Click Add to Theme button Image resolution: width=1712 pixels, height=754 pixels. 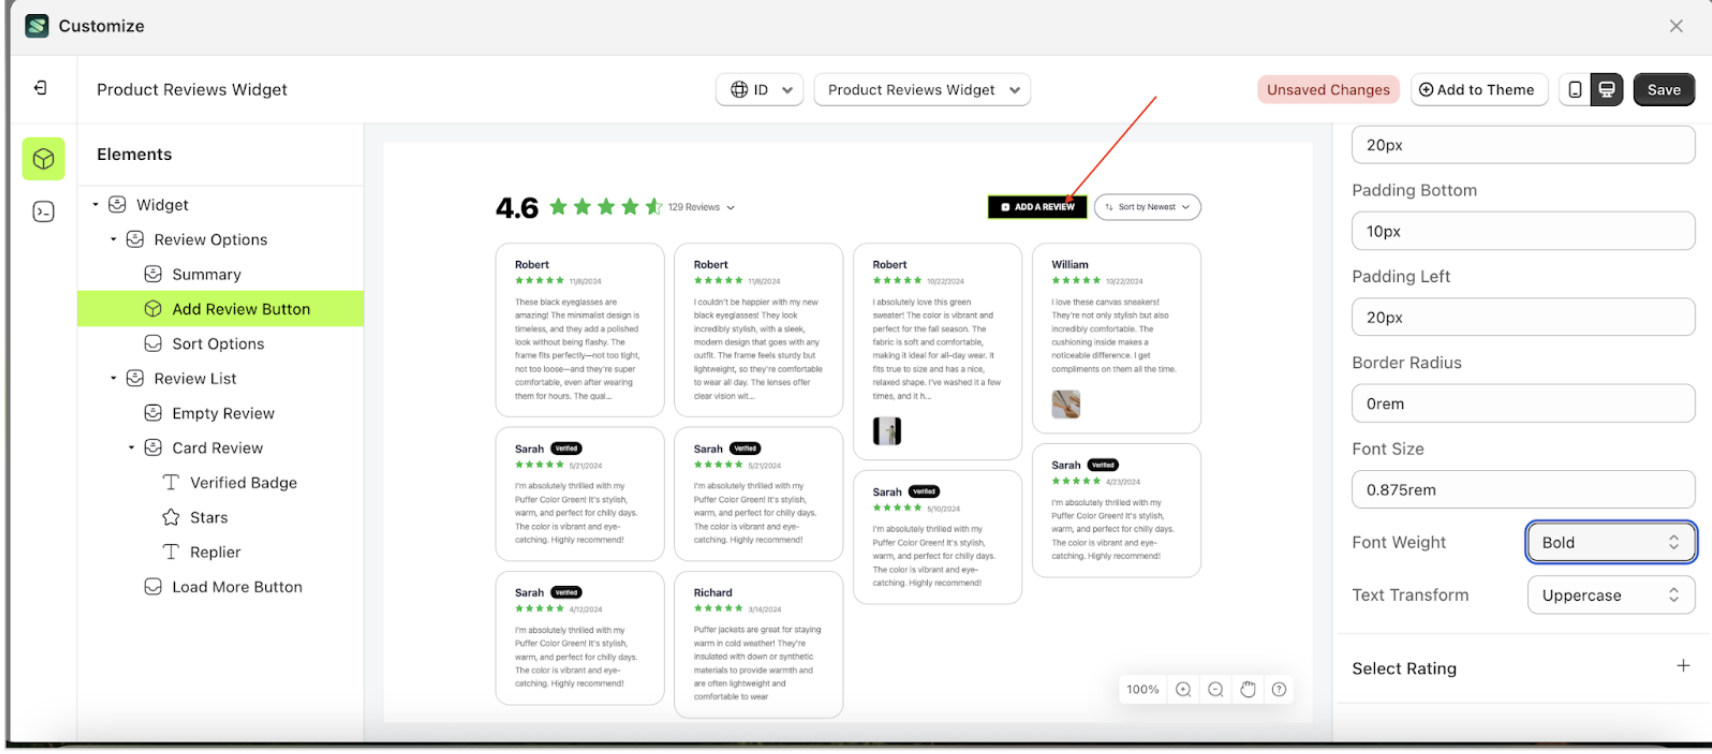pyautogui.click(x=1479, y=90)
